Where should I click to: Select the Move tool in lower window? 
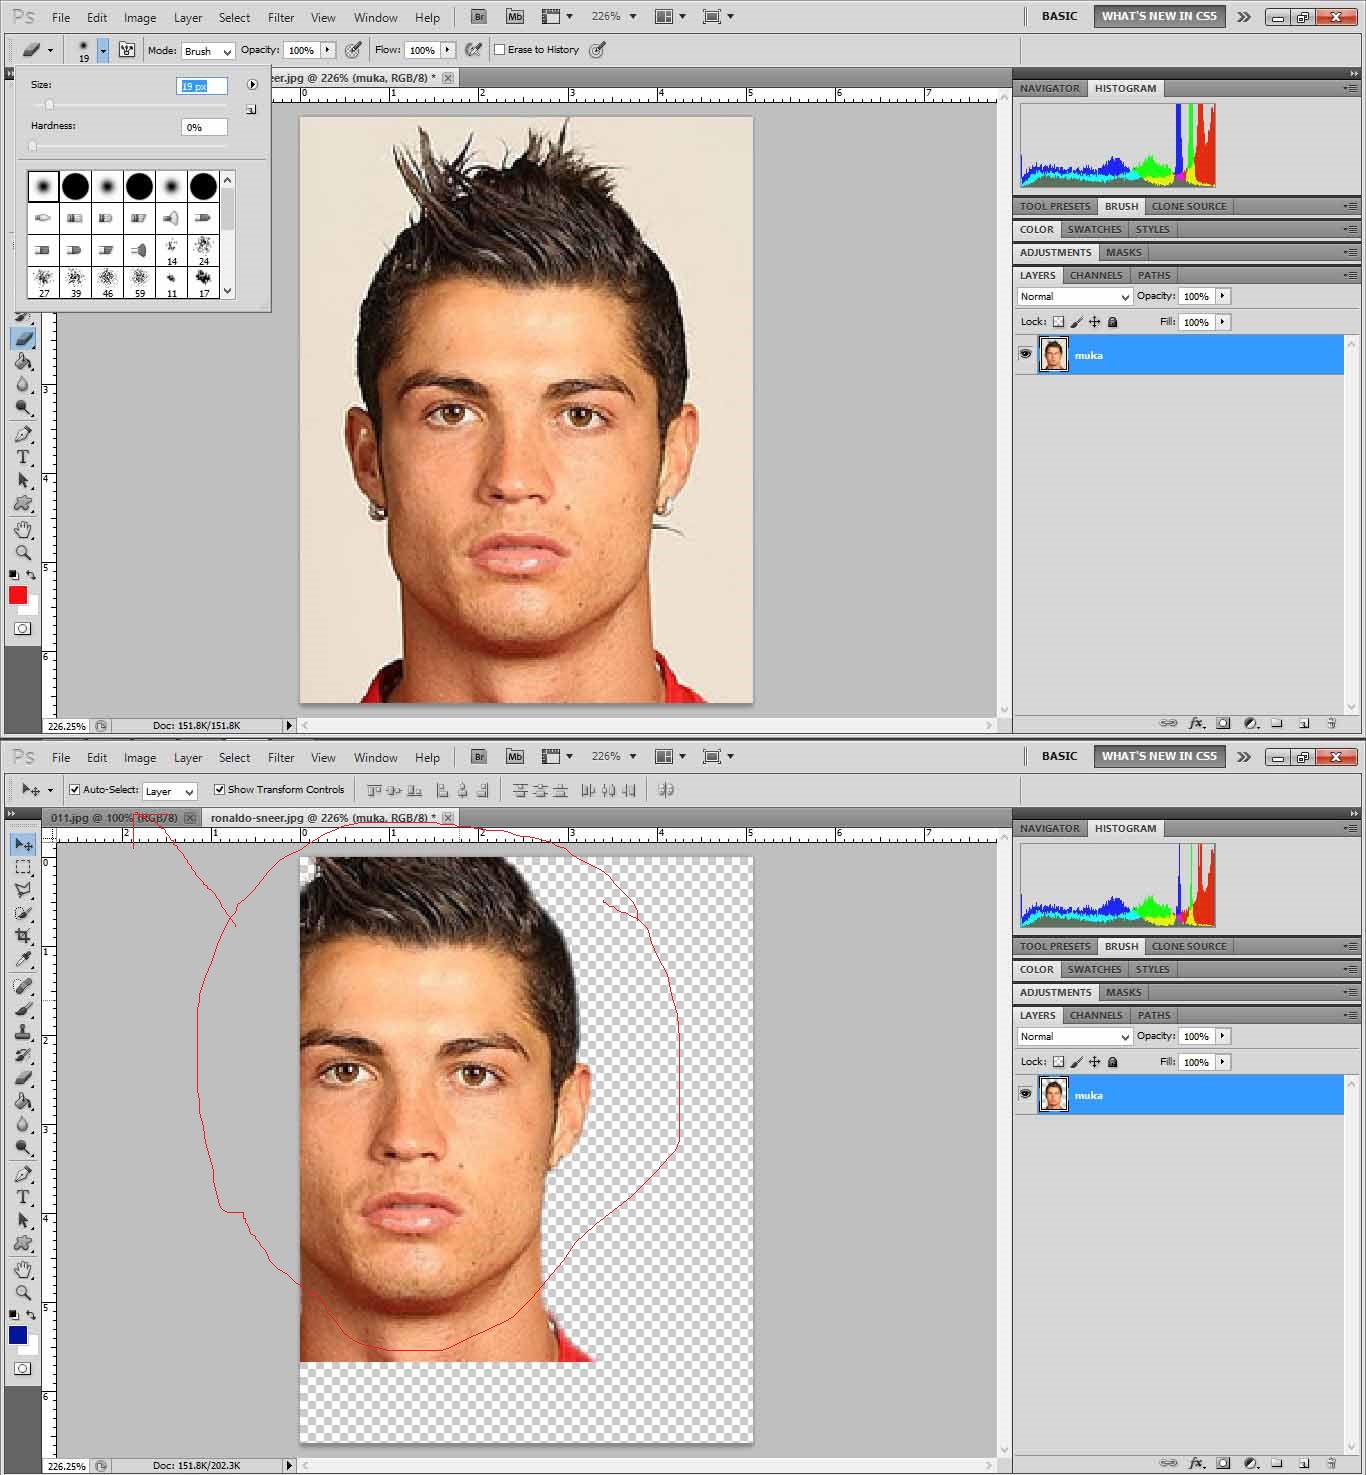pyautogui.click(x=23, y=845)
